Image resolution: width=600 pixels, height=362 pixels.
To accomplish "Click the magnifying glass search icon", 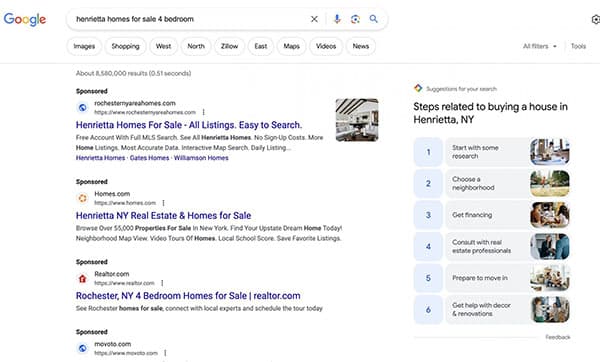I will (x=373, y=19).
